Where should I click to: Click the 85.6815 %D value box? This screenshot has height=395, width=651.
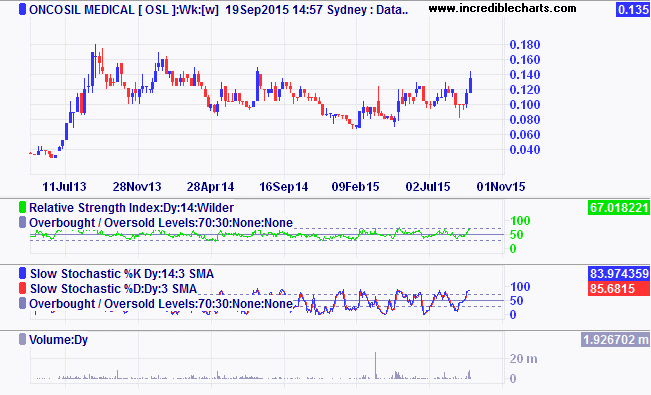pos(619,288)
